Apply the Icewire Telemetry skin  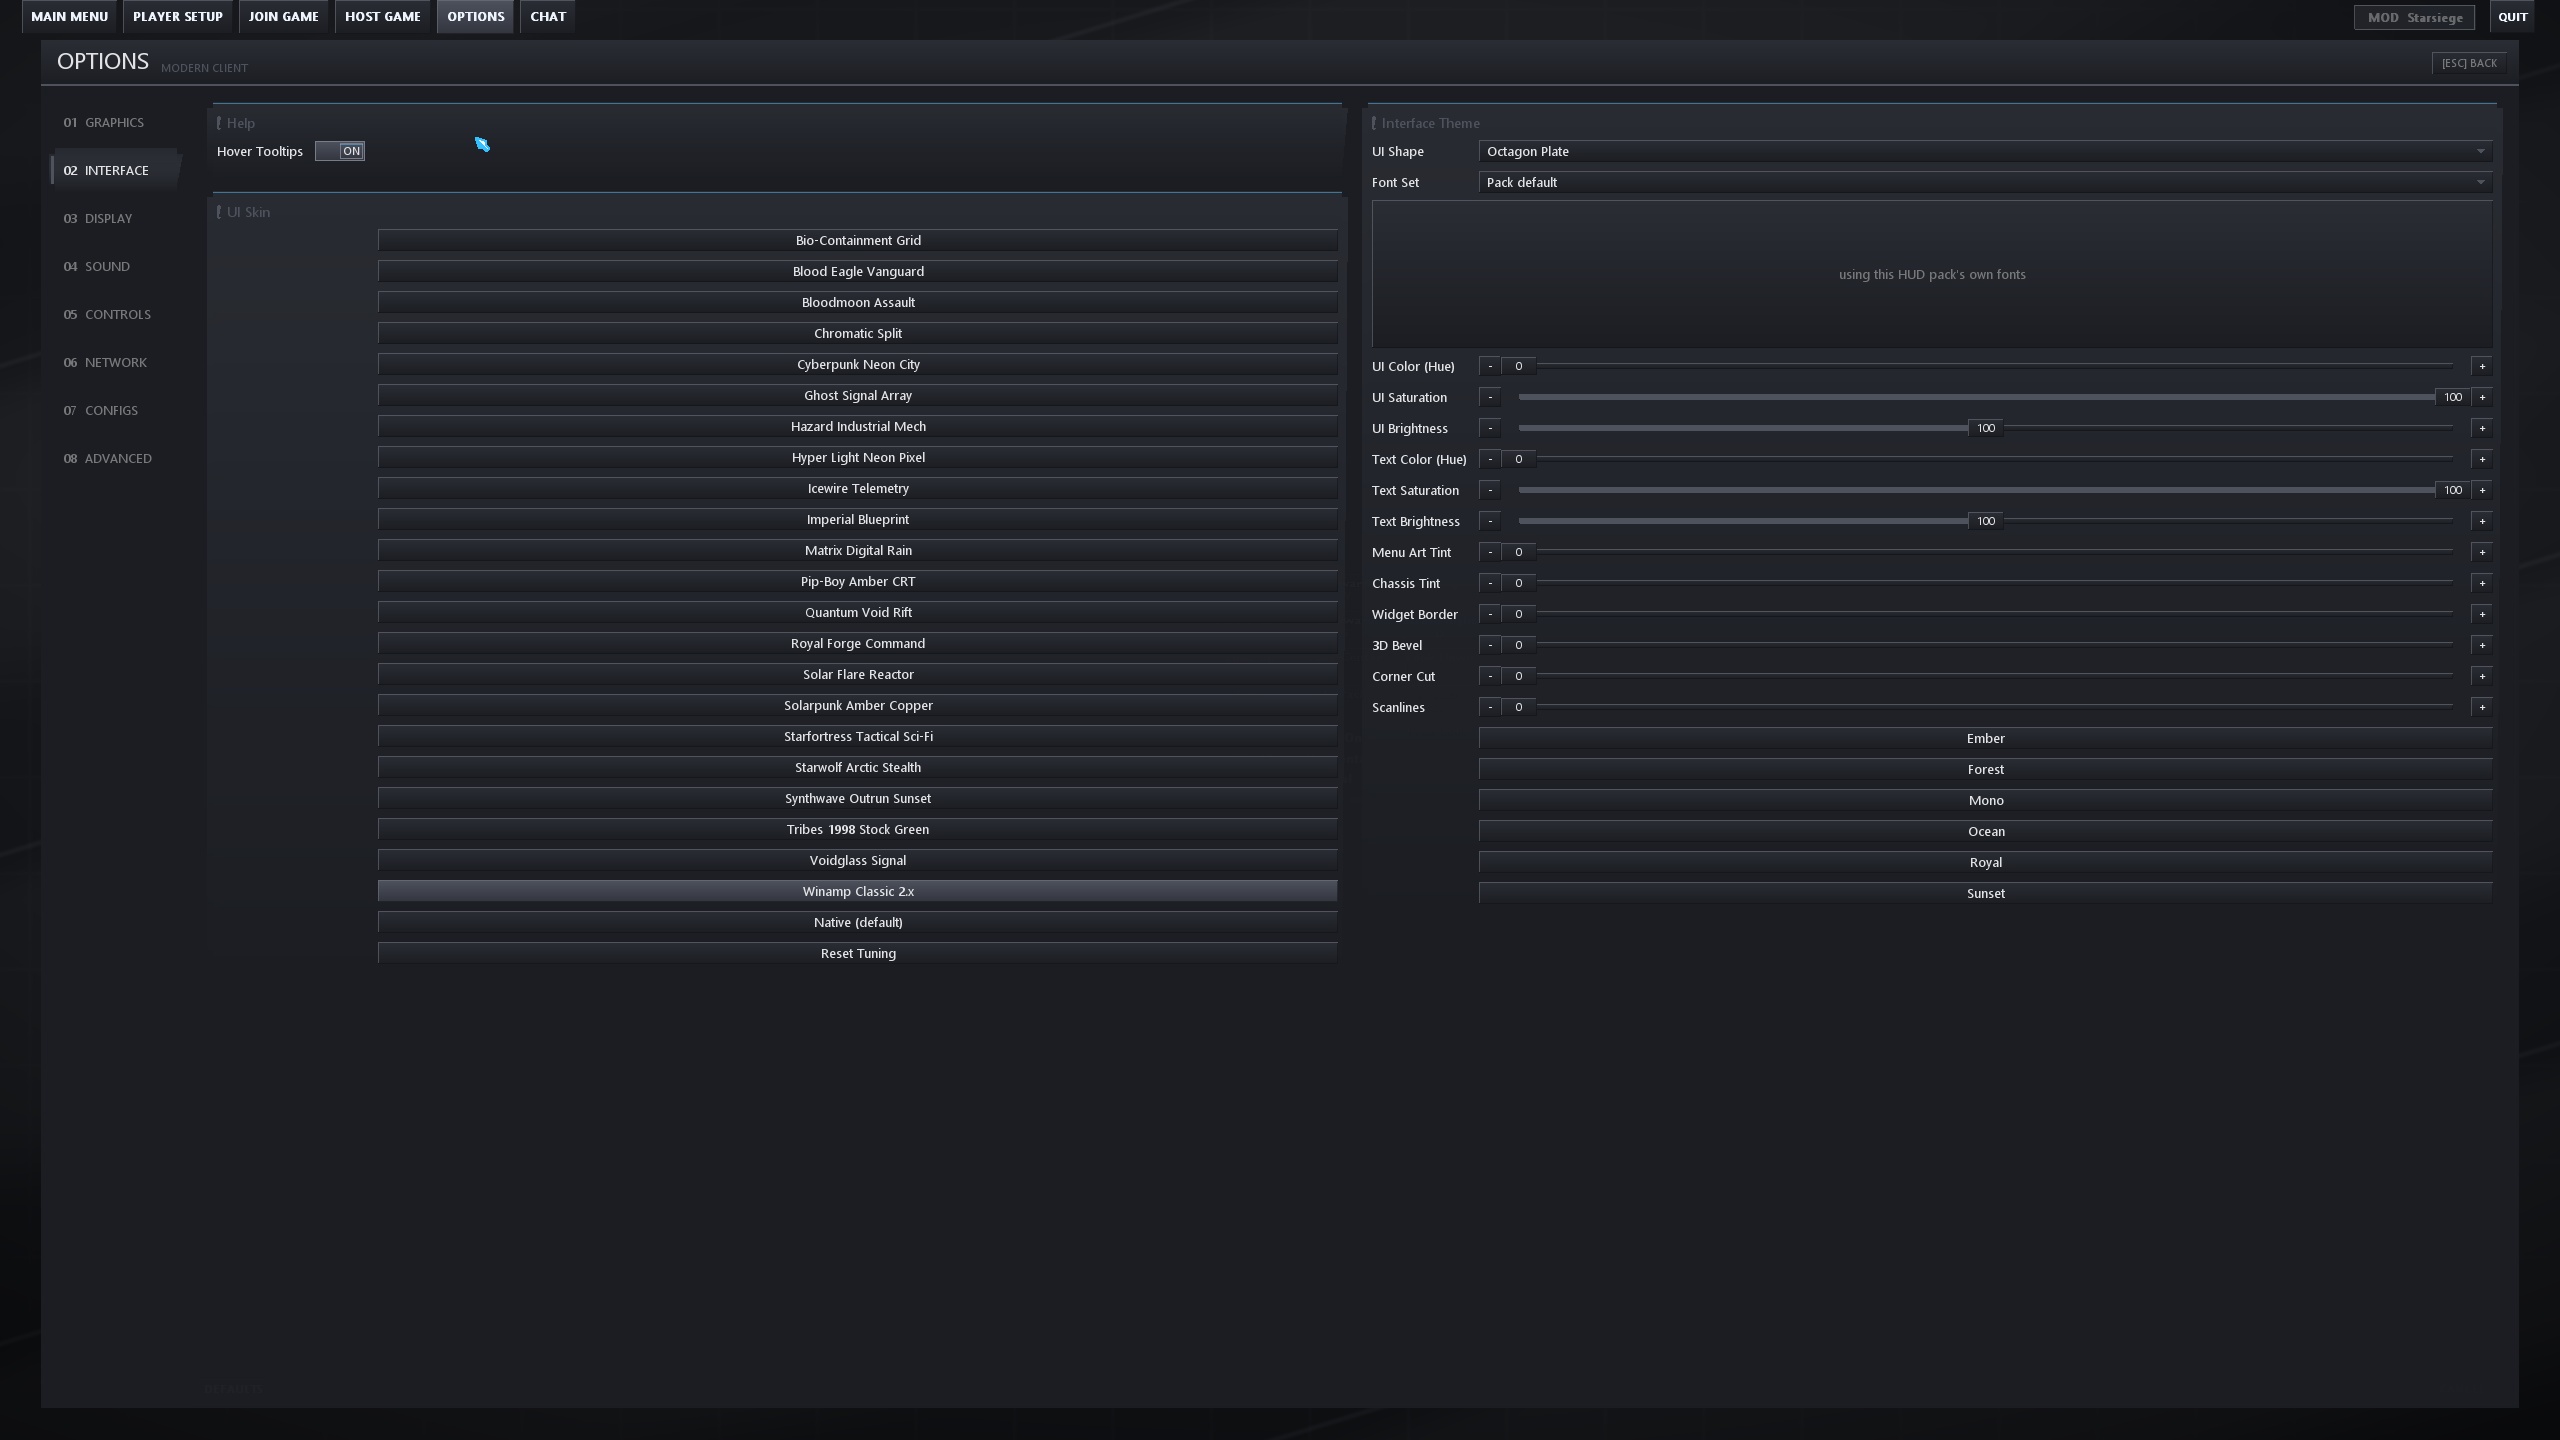(858, 488)
